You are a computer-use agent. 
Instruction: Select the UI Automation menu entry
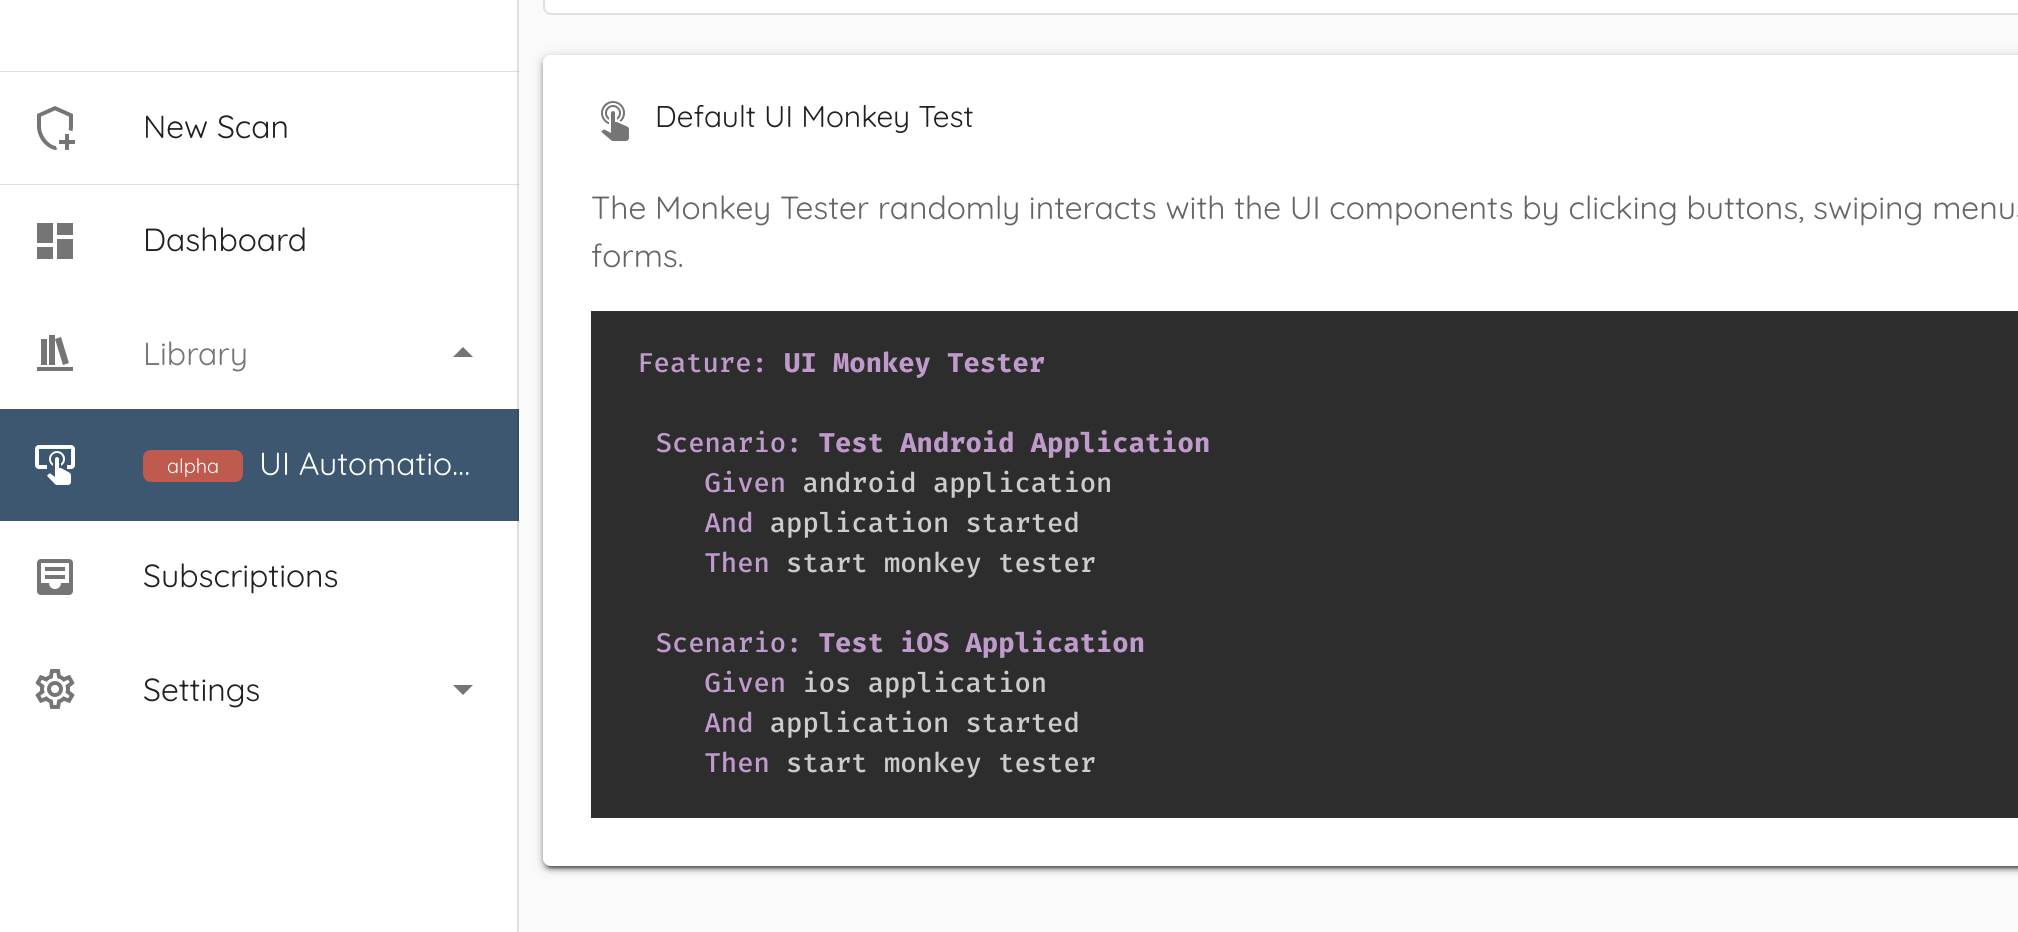tap(259, 465)
